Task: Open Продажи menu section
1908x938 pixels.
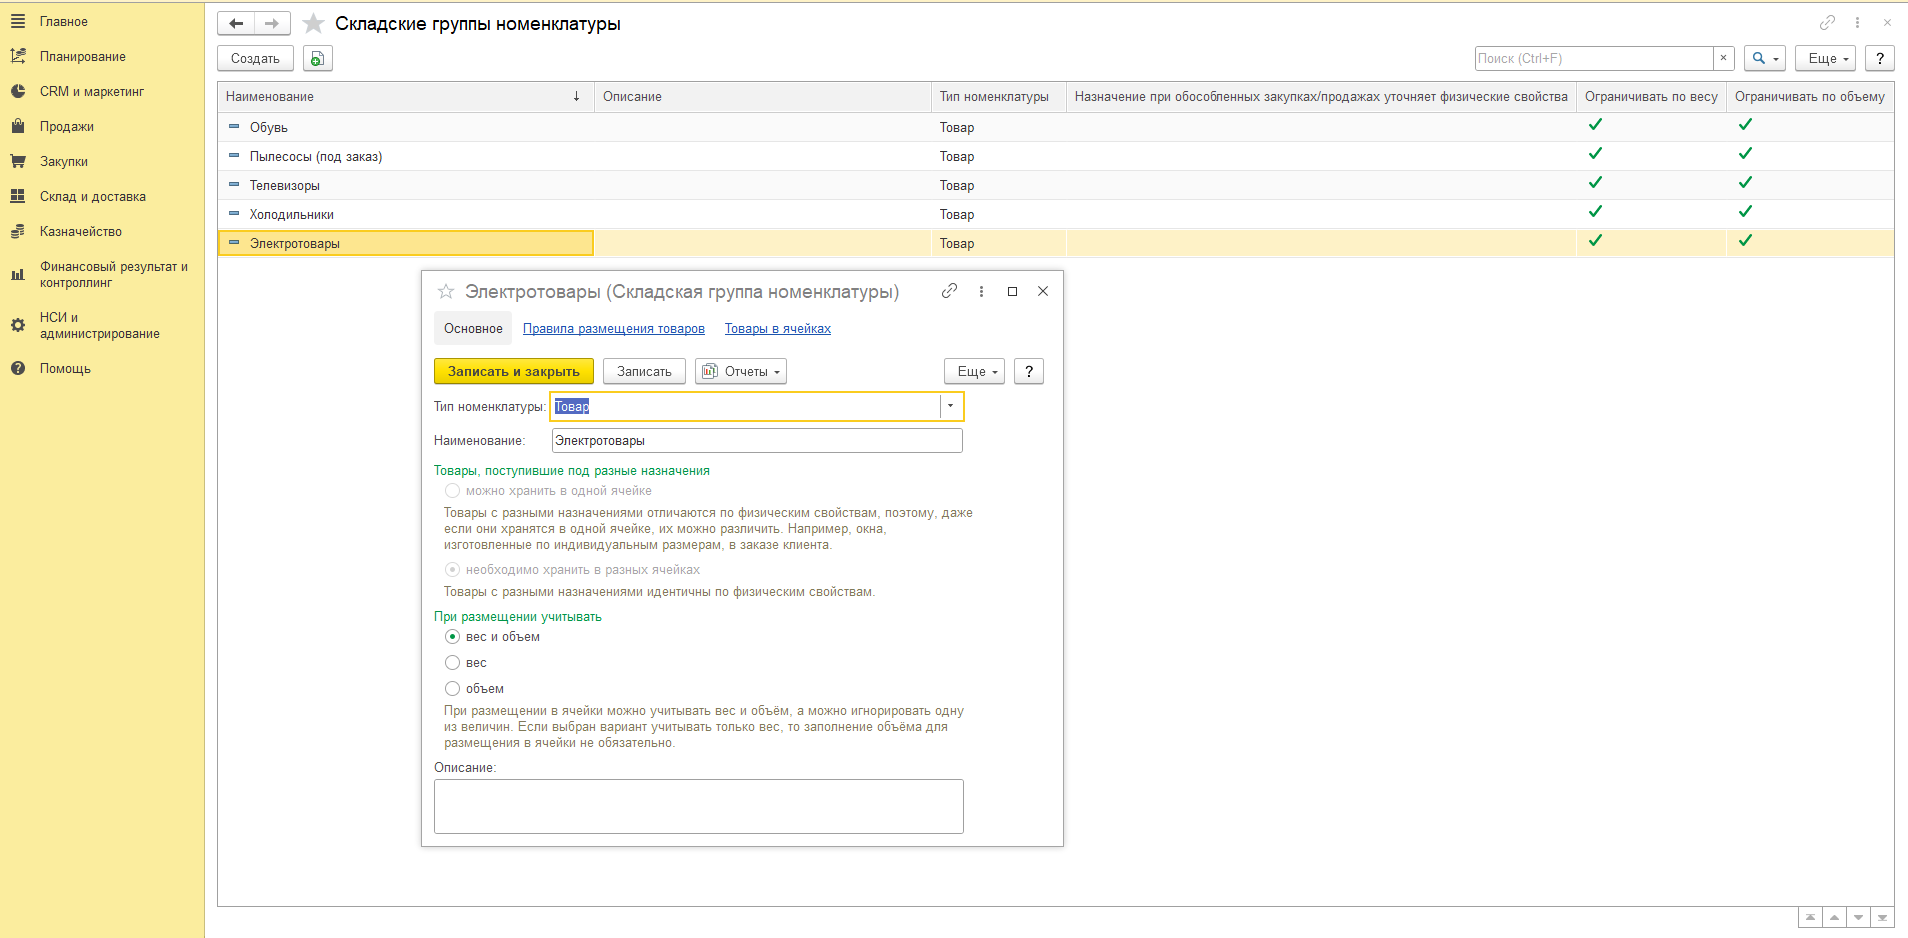Action: tap(67, 127)
